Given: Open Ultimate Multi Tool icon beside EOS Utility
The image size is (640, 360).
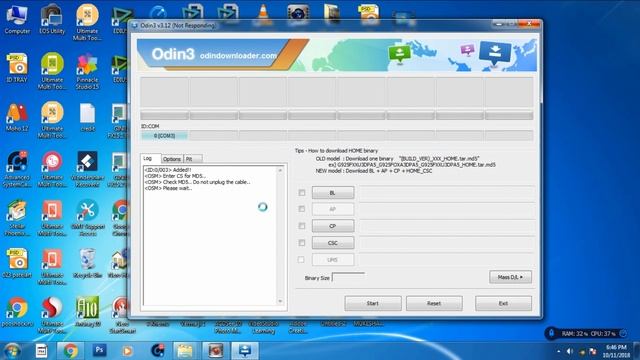Looking at the screenshot, I should pyautogui.click(x=87, y=22).
